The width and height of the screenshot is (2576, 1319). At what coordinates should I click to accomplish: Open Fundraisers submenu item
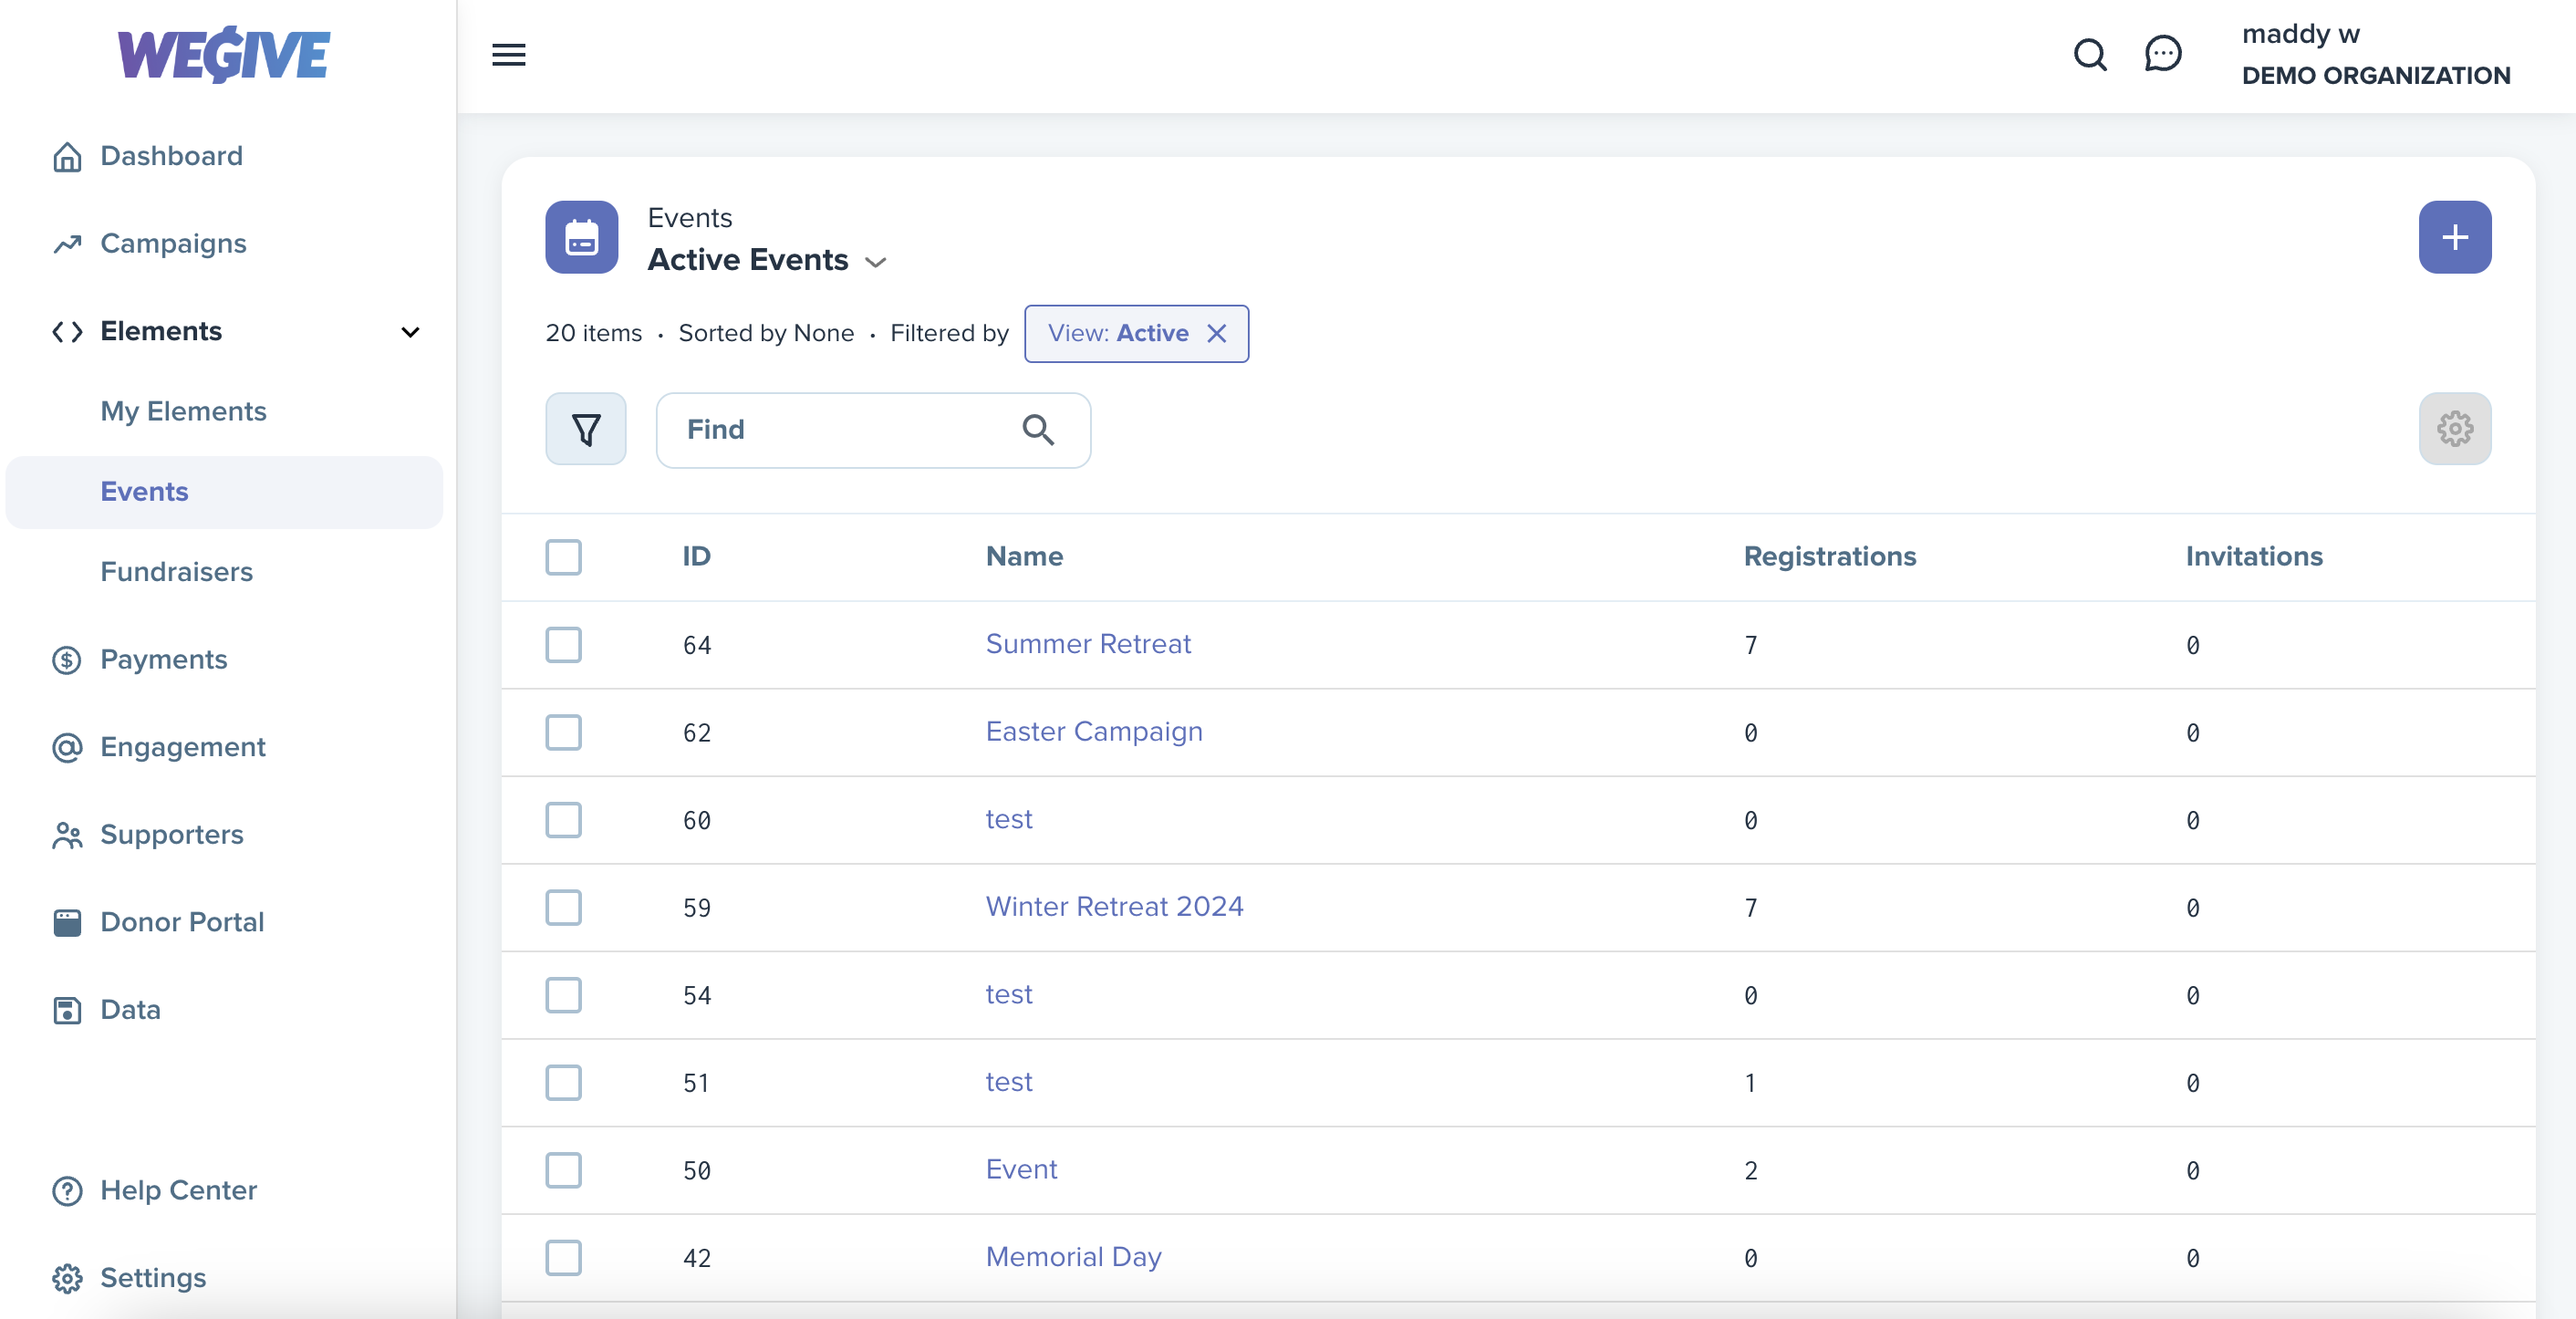click(x=177, y=572)
